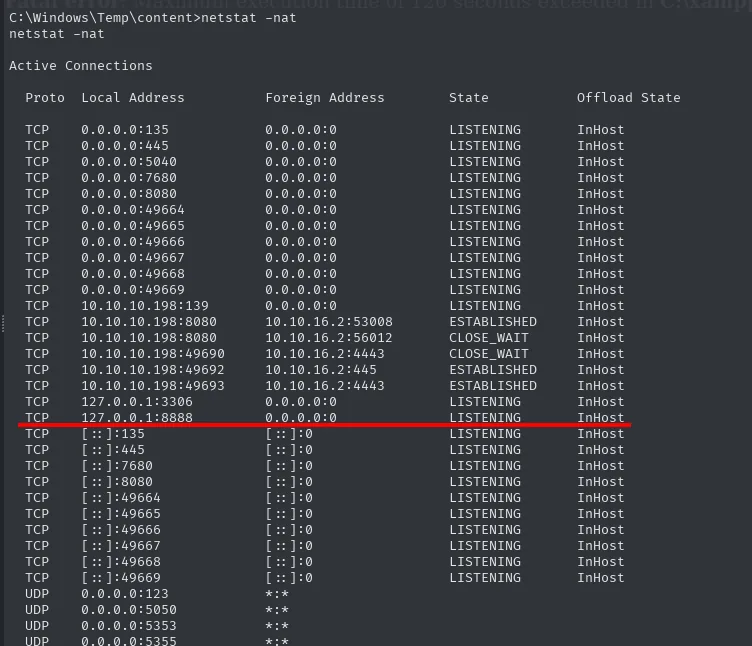Click LISTENING state in the 127.0.0.1:3306 row
Image resolution: width=752 pixels, height=646 pixels.
[485, 402]
